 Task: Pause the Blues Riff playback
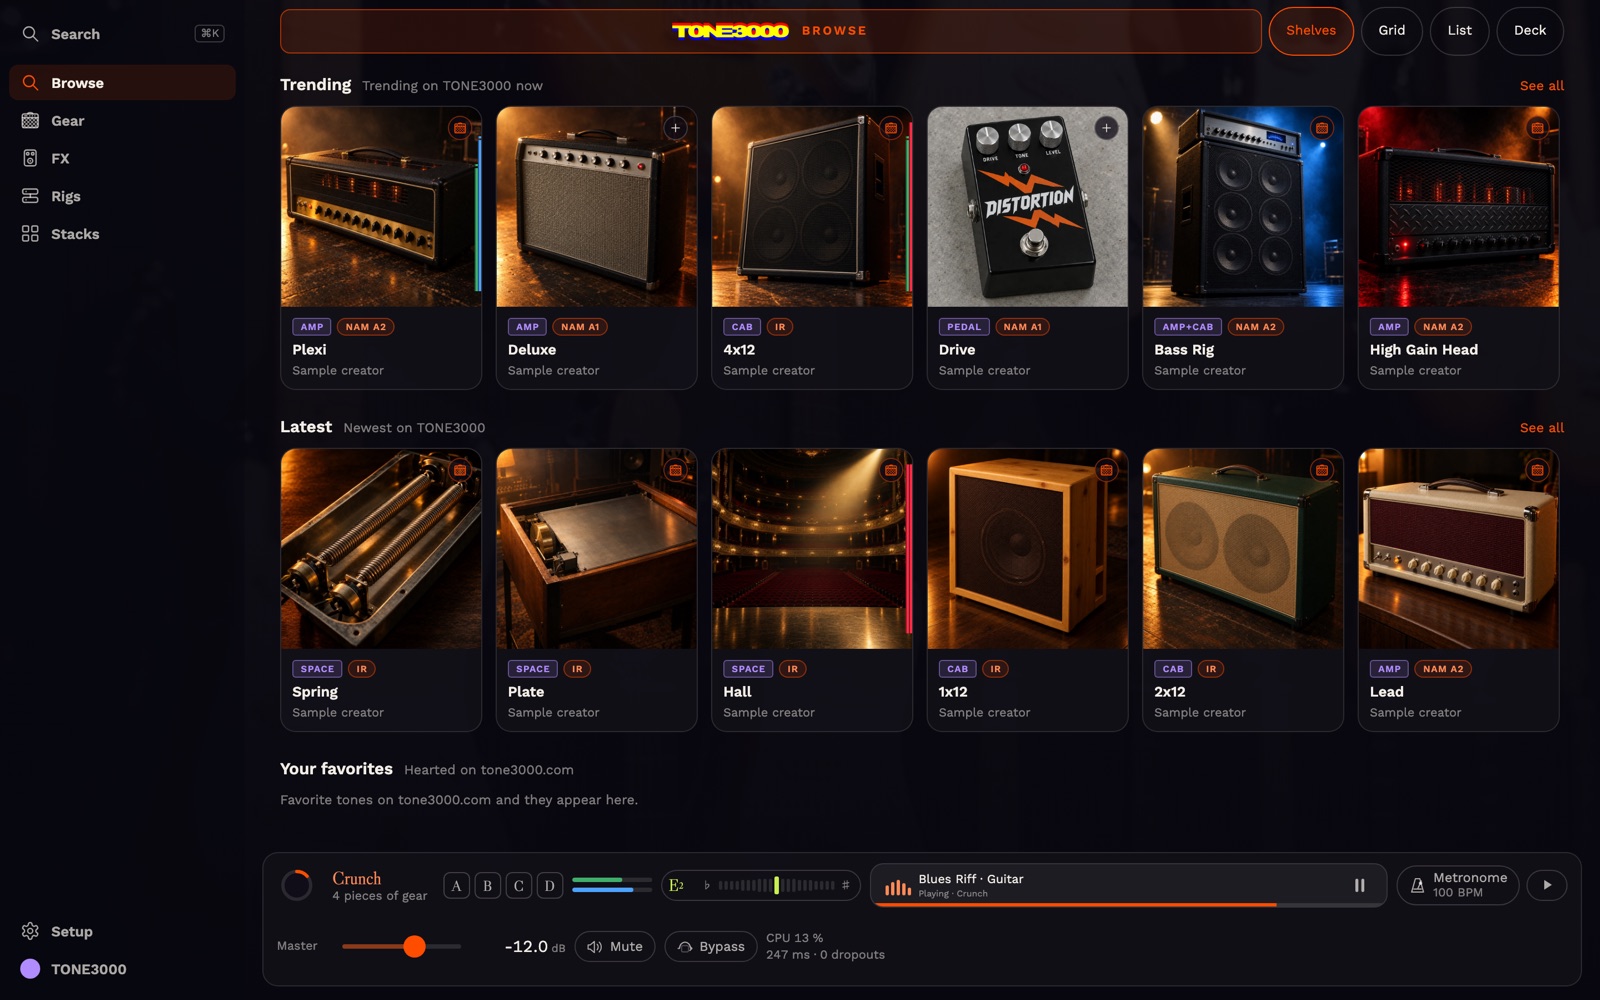(1360, 885)
